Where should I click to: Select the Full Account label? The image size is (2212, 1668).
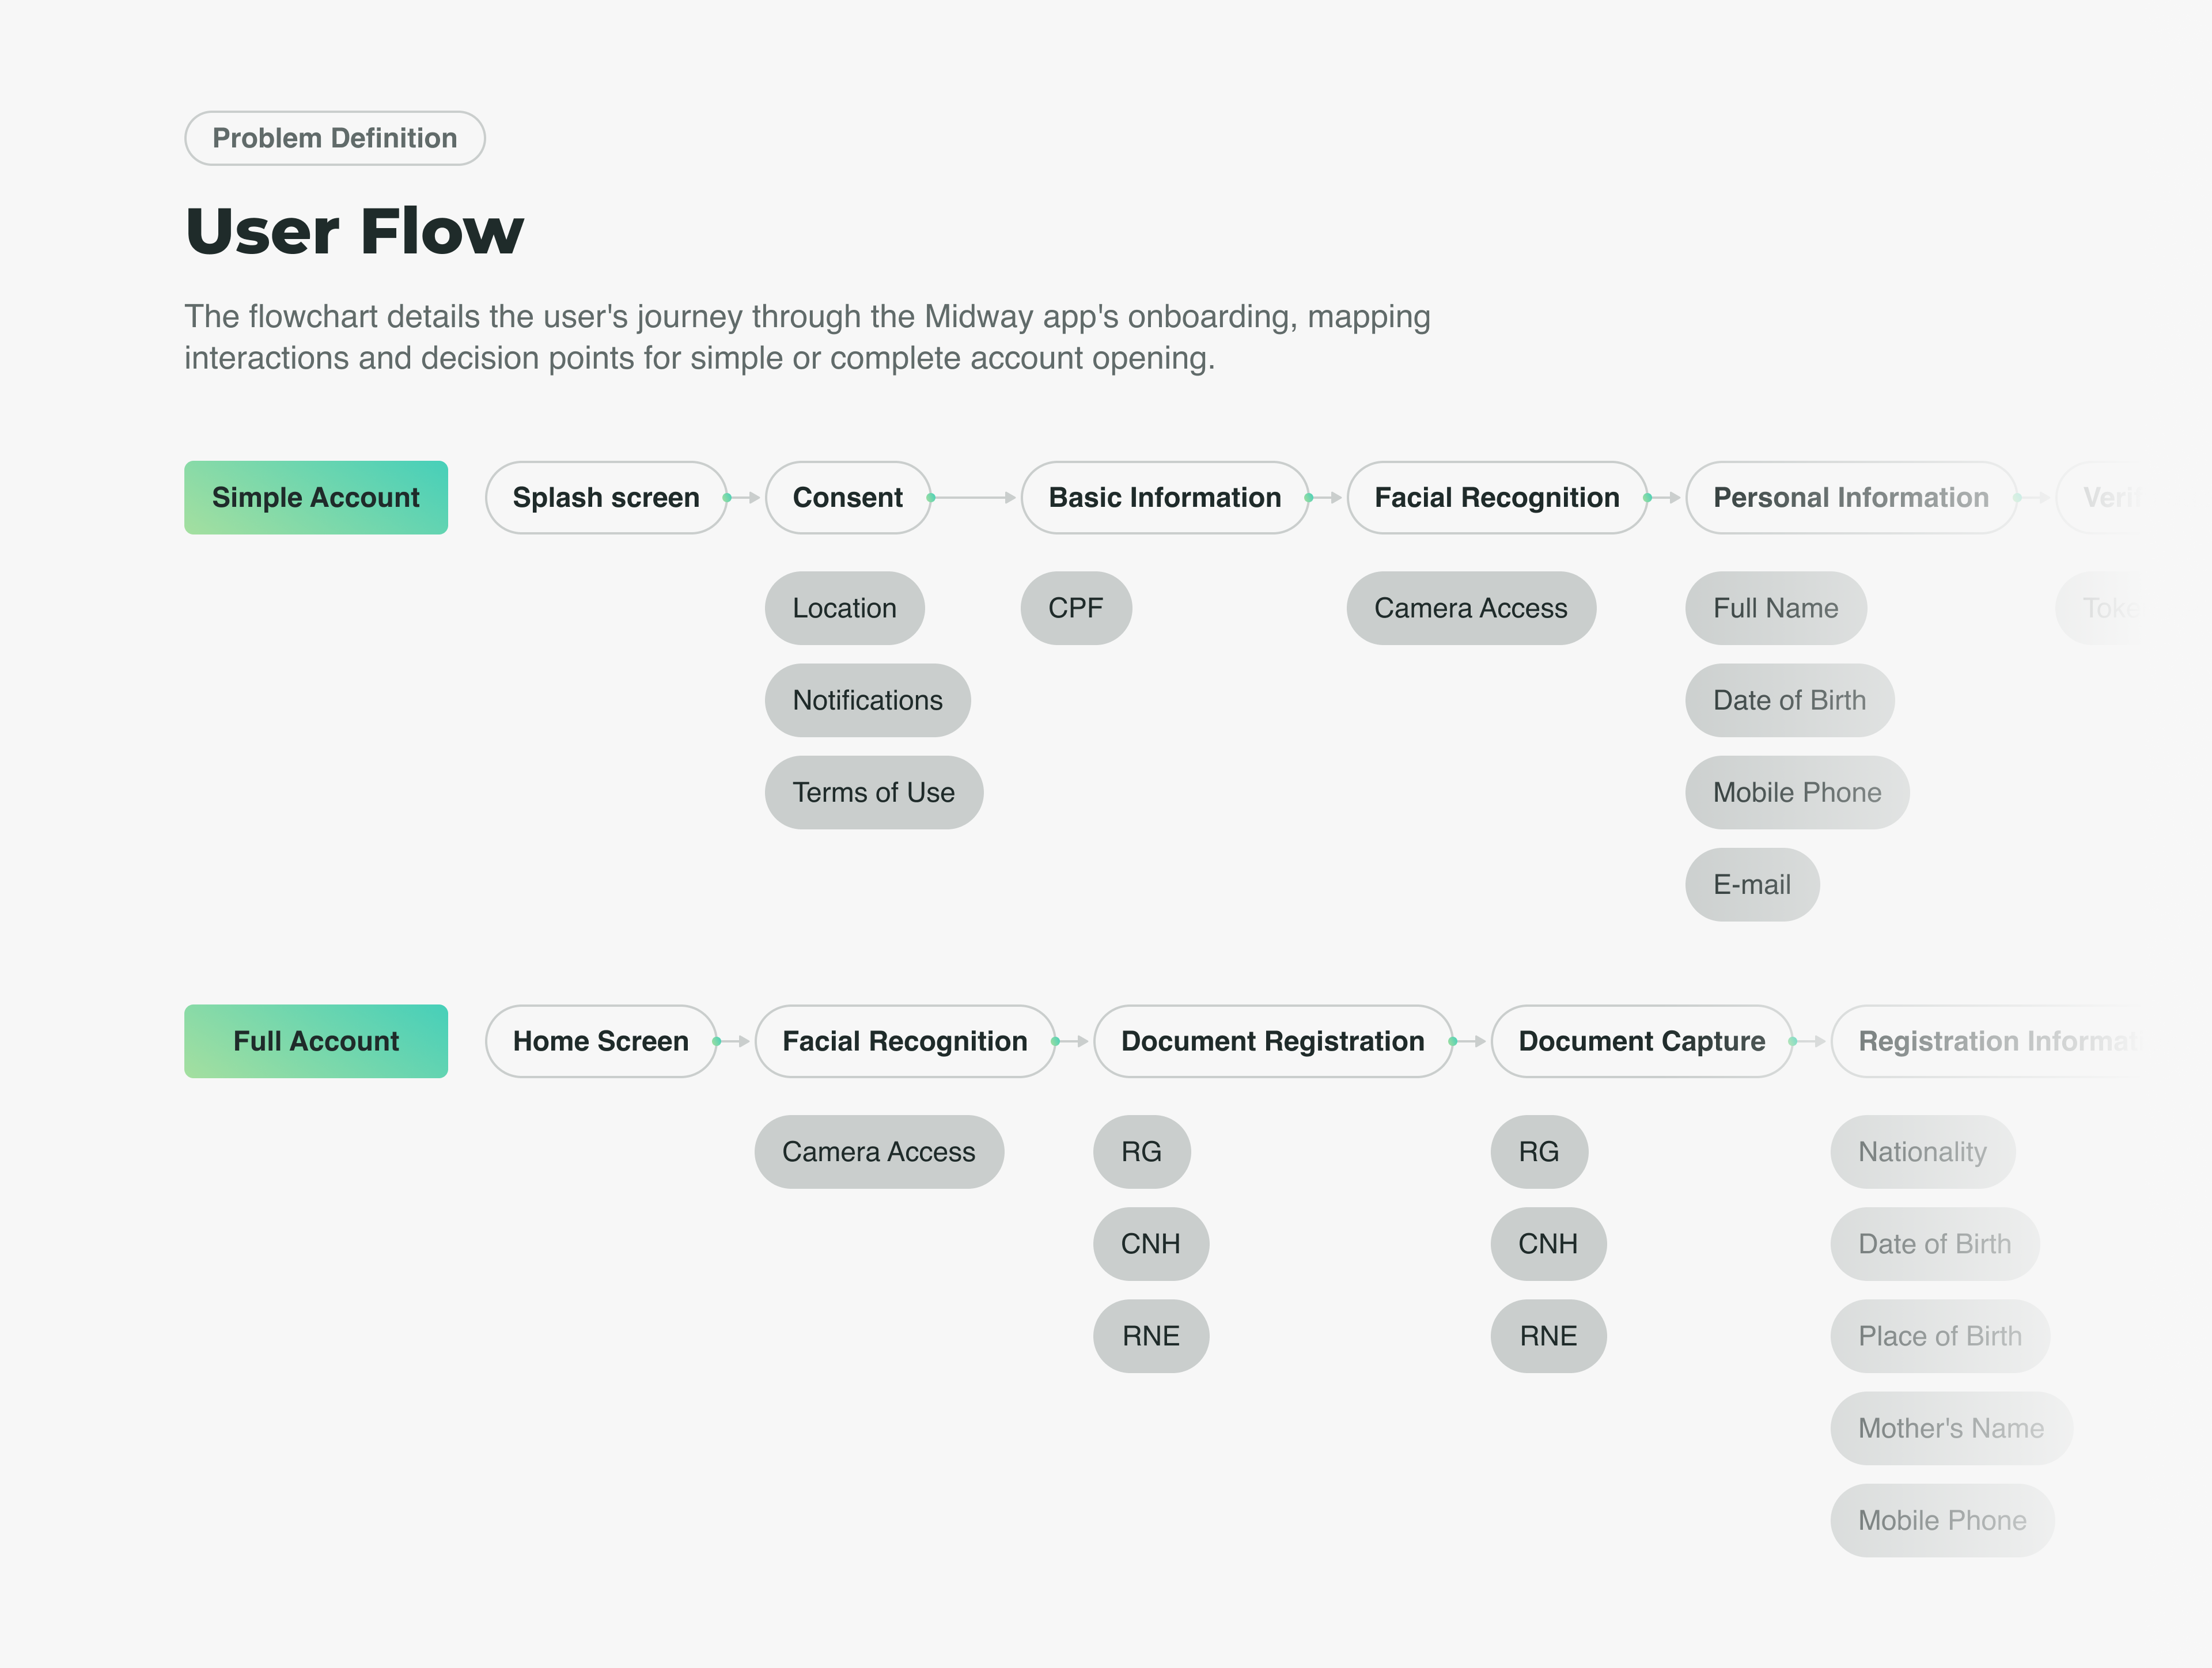coord(316,1041)
